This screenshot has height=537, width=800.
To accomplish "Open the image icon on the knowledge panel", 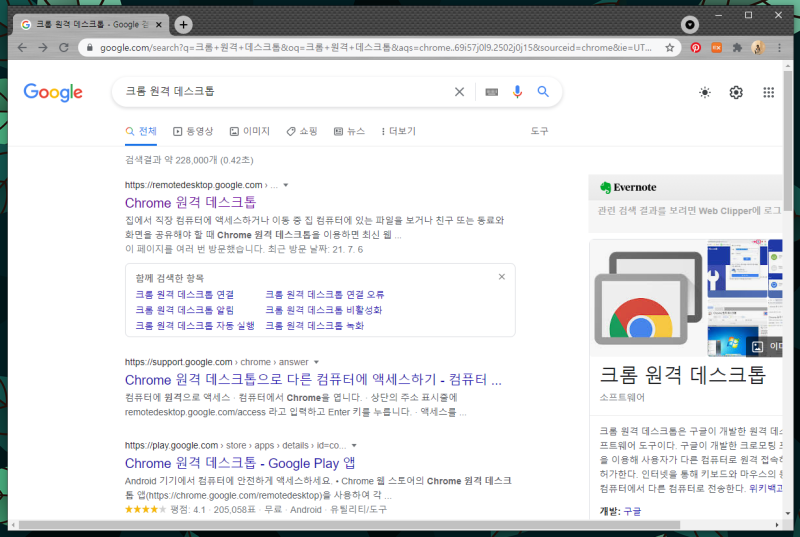I will [x=758, y=347].
